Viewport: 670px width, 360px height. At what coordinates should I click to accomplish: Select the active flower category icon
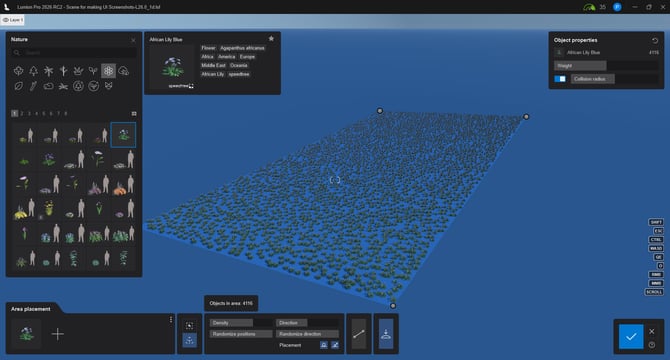(x=108, y=71)
